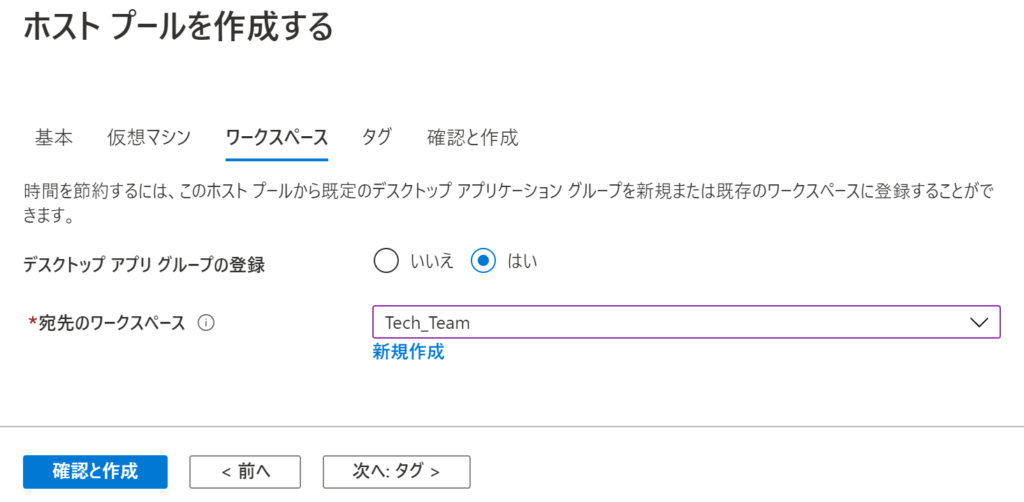Open the Tech_Team workspace combo box

point(686,322)
